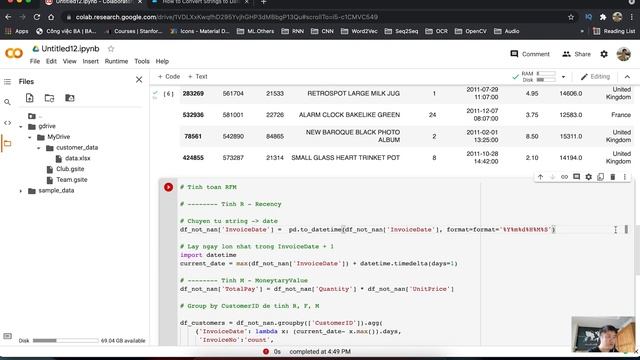Open more cell actions menu
Screen dimensions: 640x360
coord(624,177)
